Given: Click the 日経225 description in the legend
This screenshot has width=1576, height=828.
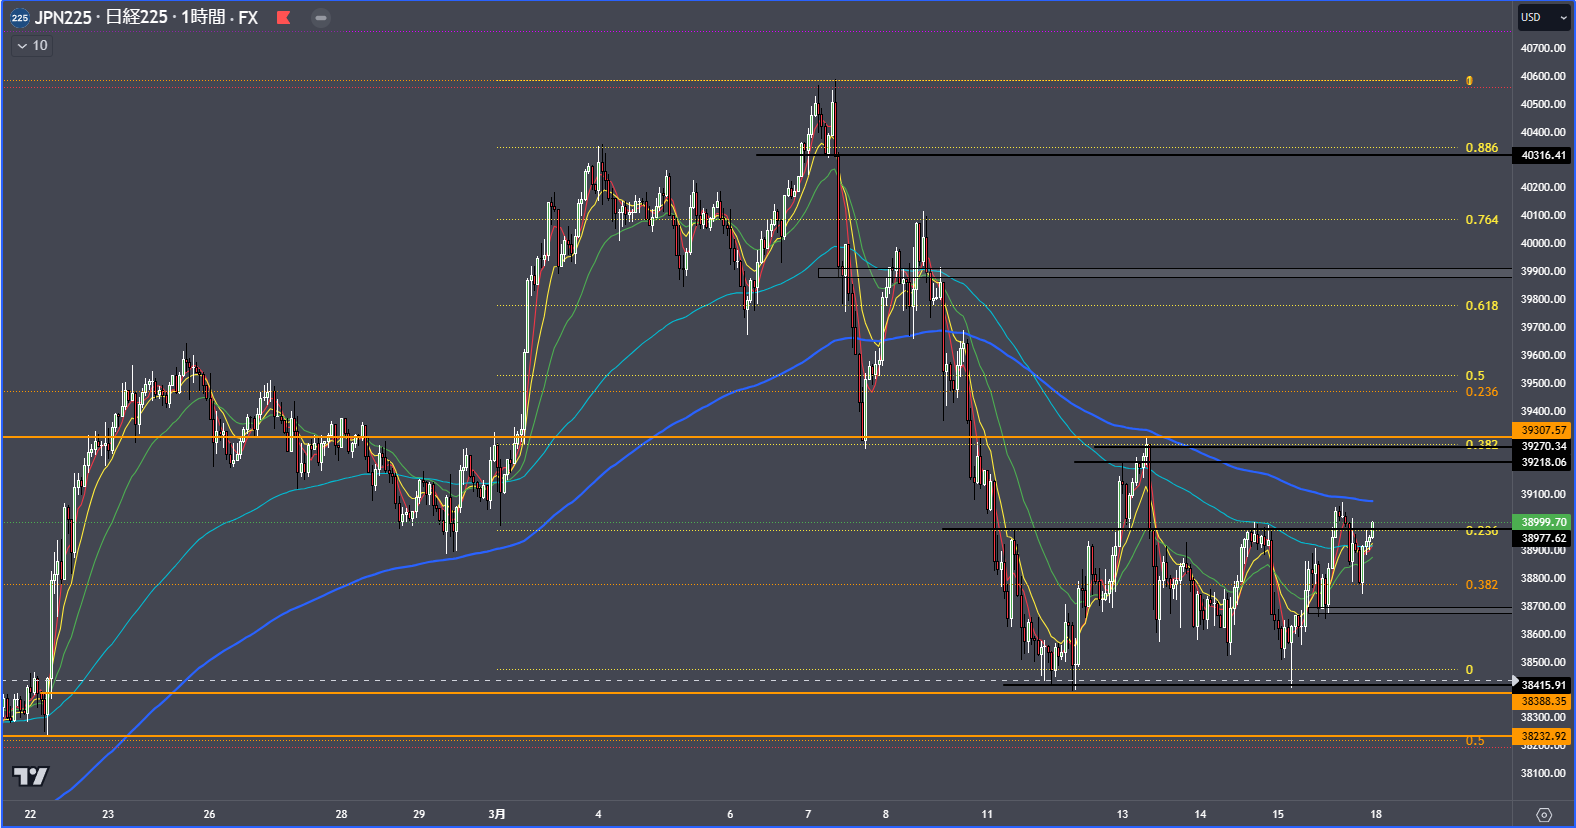Looking at the screenshot, I should pyautogui.click(x=136, y=17).
